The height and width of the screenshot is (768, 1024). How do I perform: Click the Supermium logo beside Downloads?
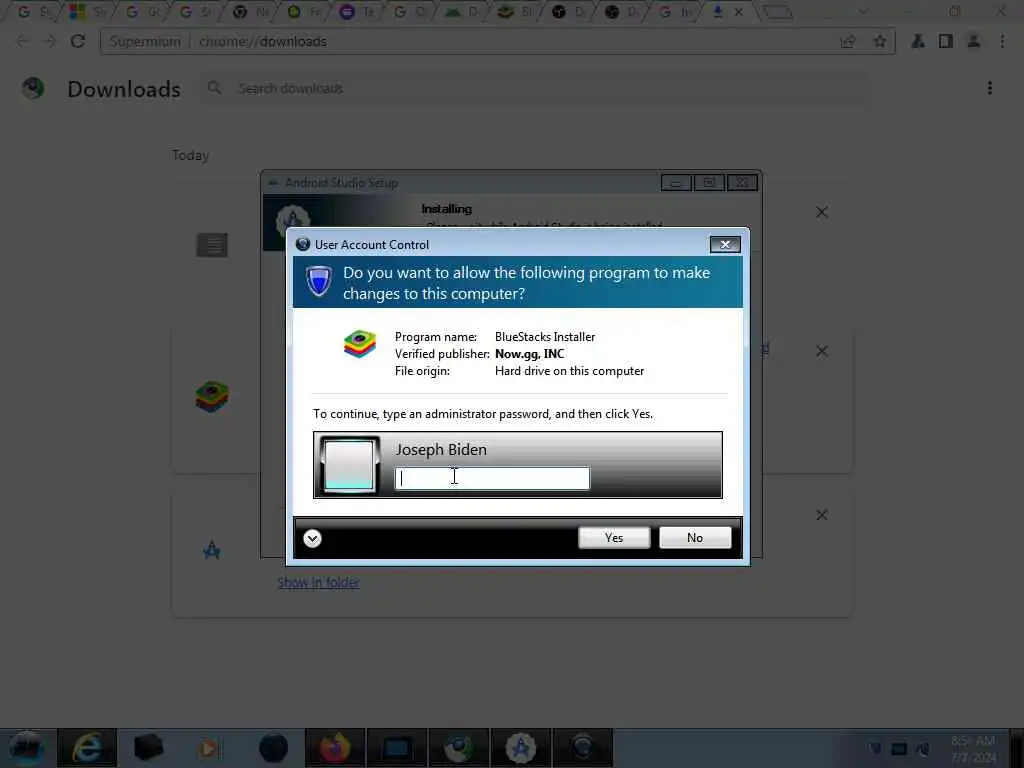(x=33, y=88)
